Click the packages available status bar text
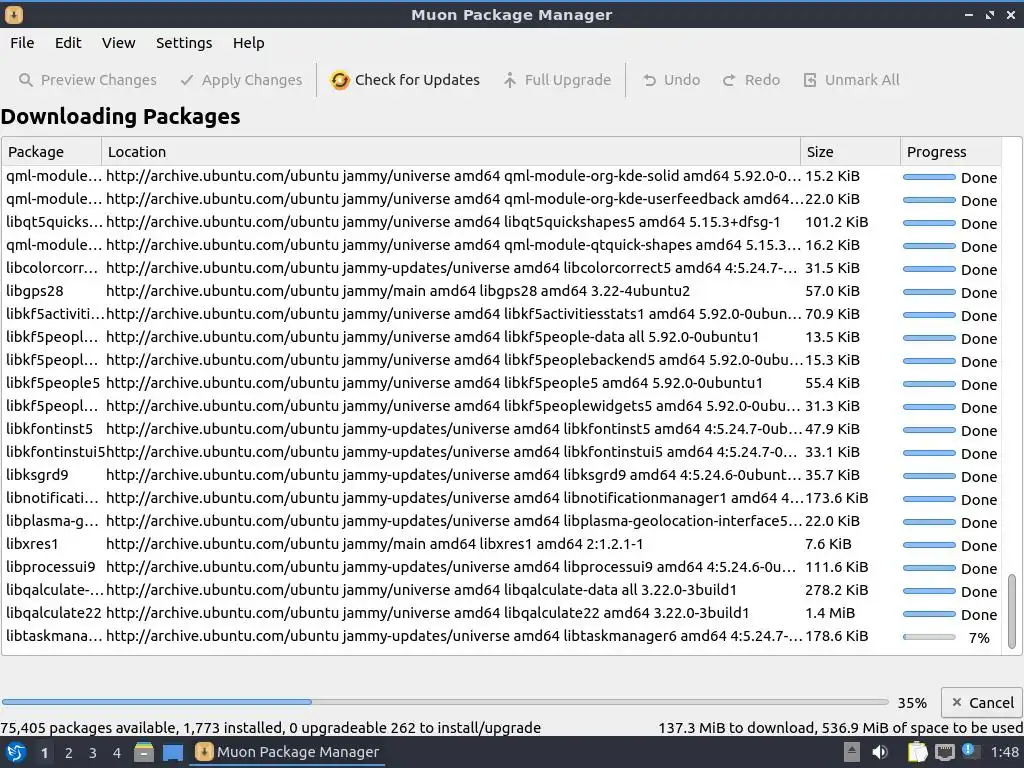Image resolution: width=1024 pixels, height=768 pixels. [x=270, y=728]
